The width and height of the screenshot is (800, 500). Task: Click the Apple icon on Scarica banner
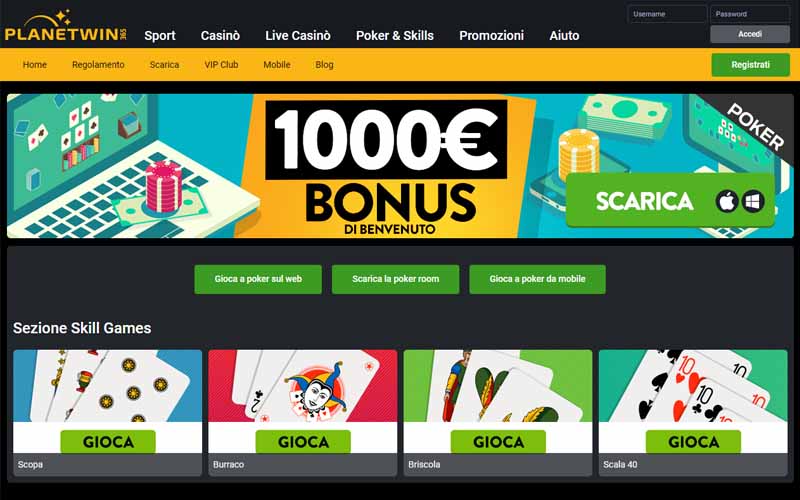727,201
